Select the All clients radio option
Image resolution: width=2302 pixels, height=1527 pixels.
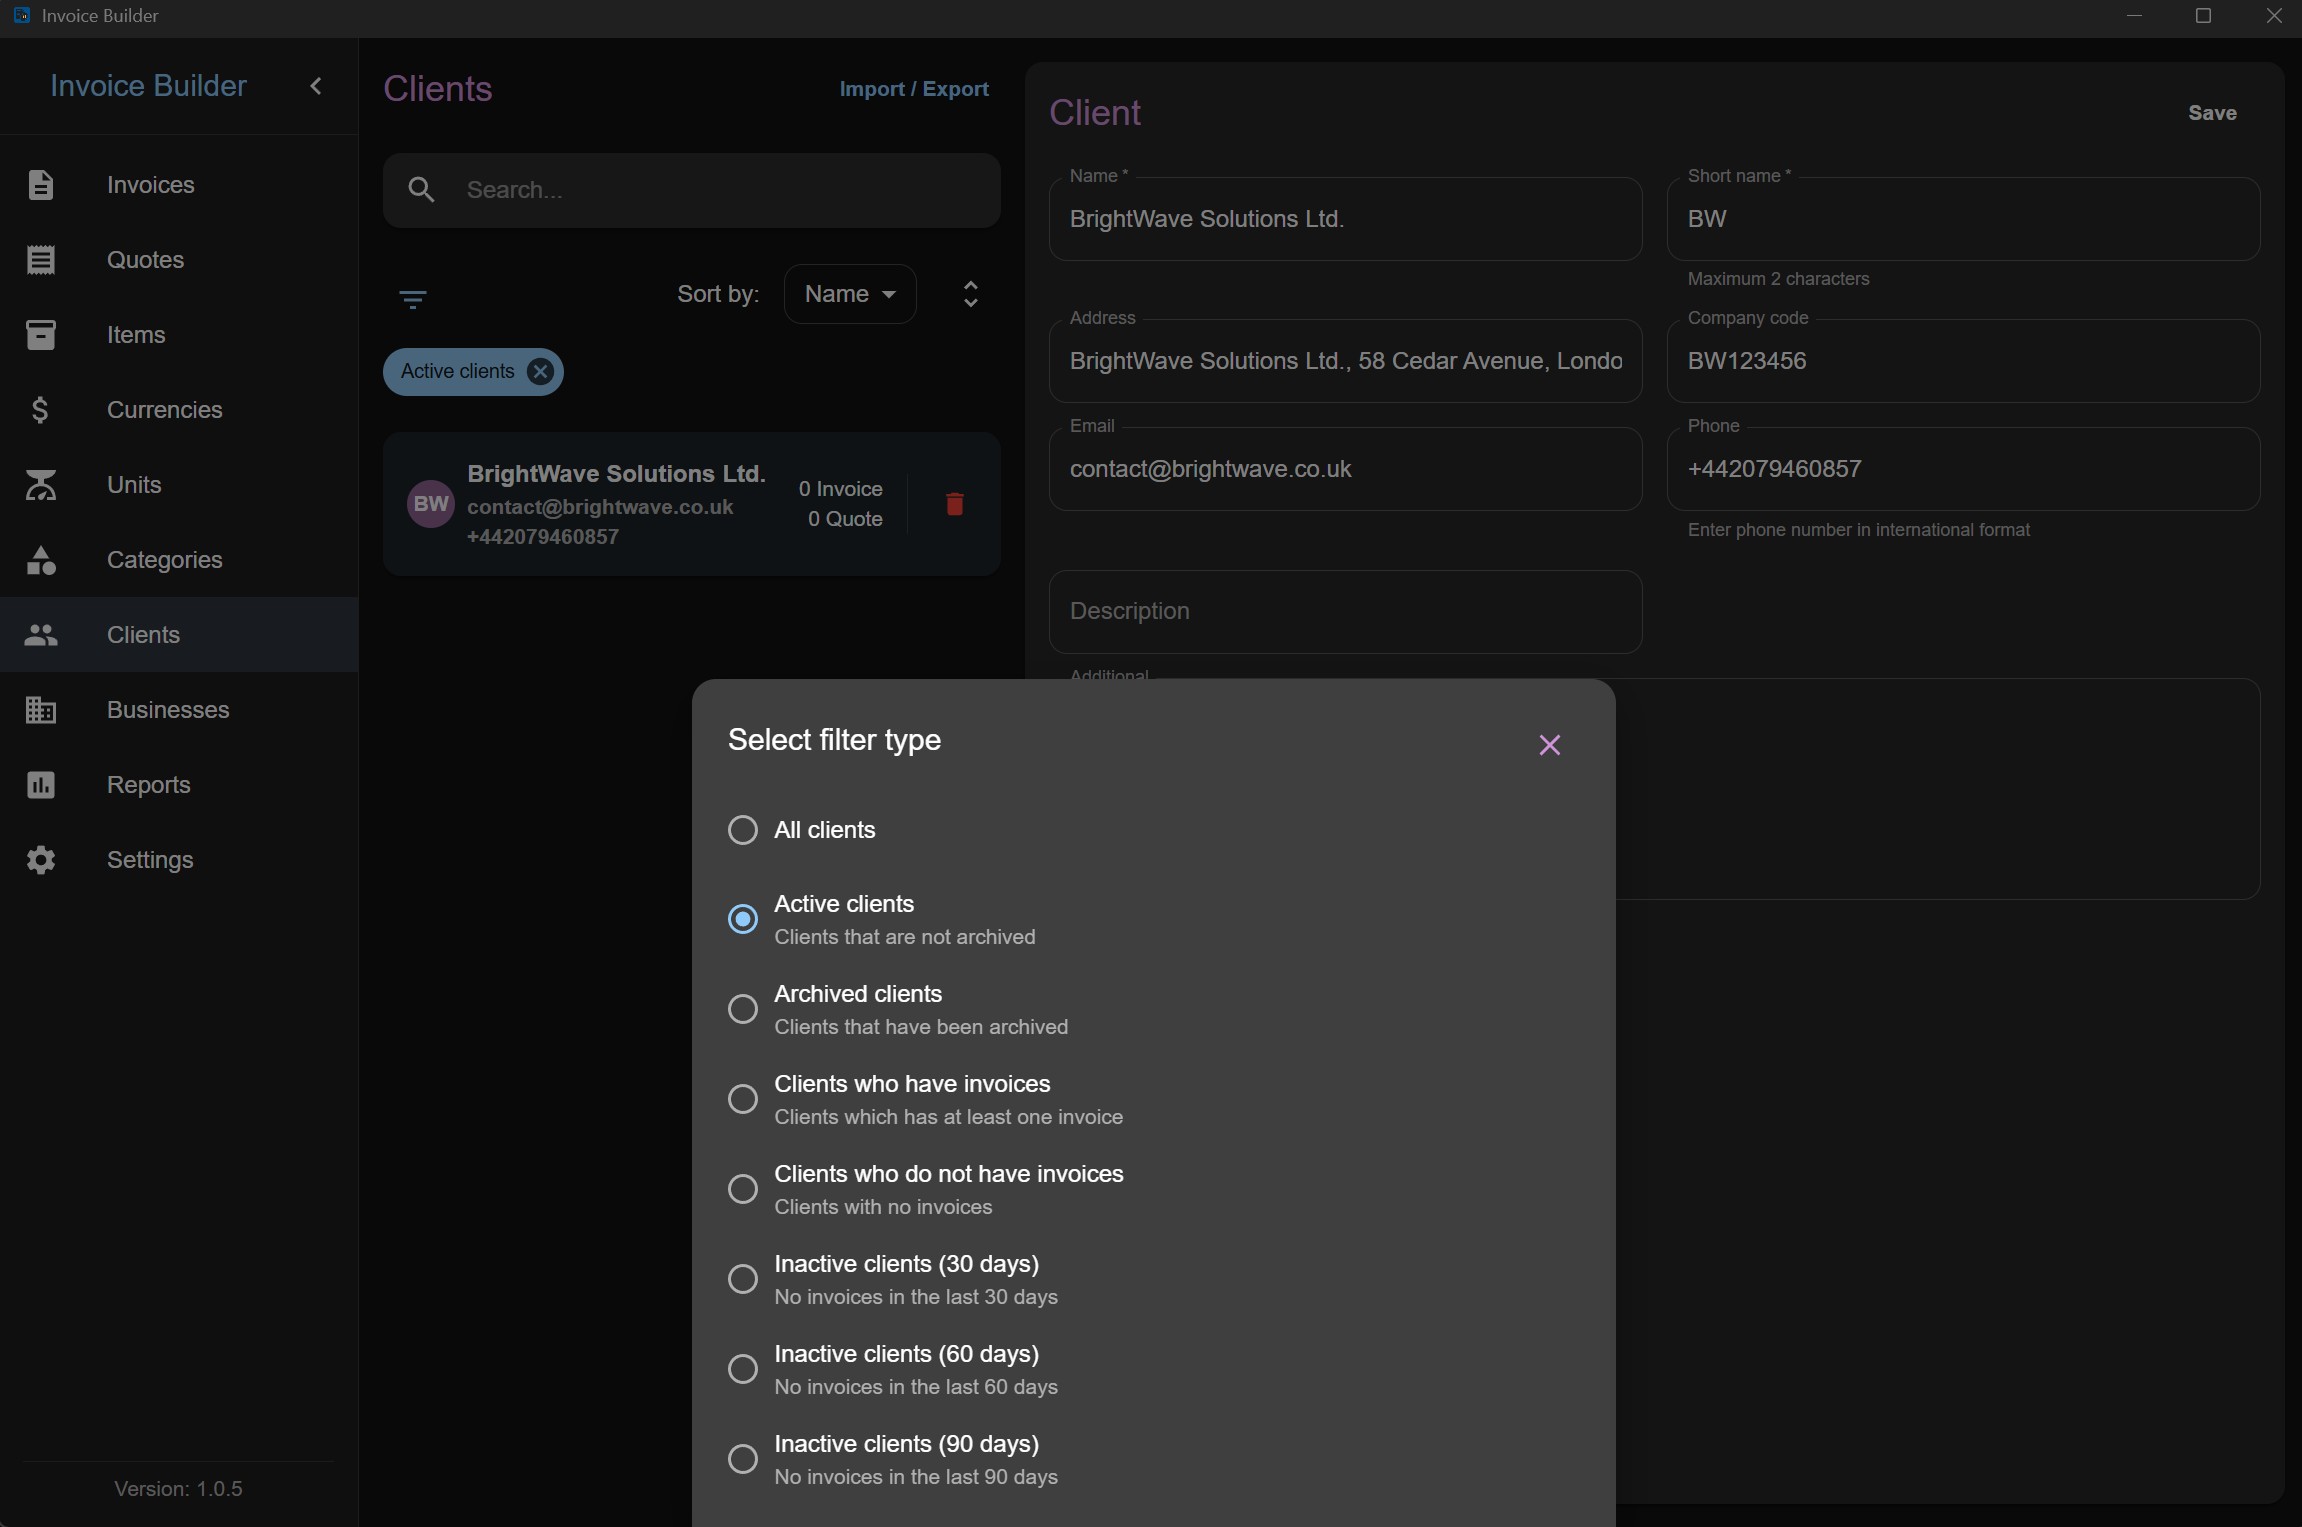click(x=743, y=830)
